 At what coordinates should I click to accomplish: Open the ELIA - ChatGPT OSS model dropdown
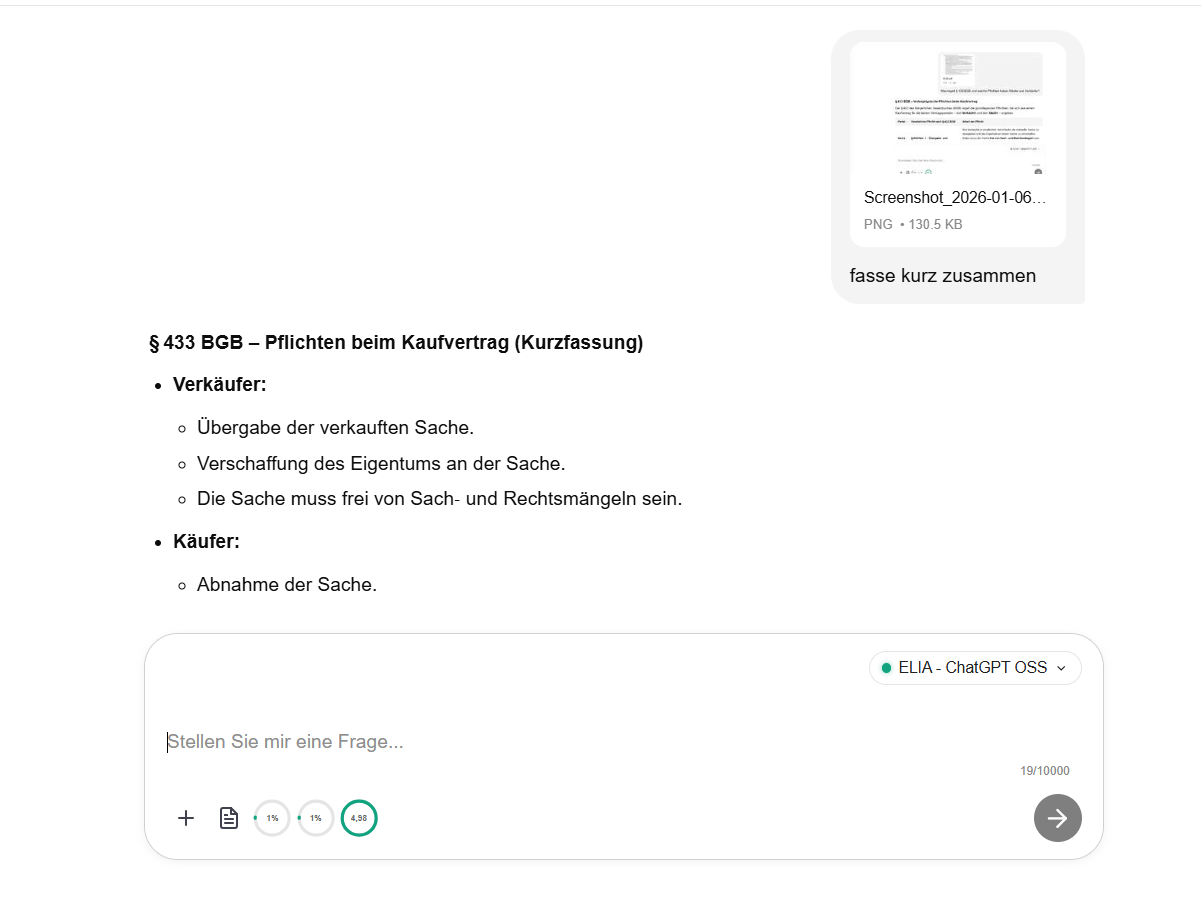(975, 667)
